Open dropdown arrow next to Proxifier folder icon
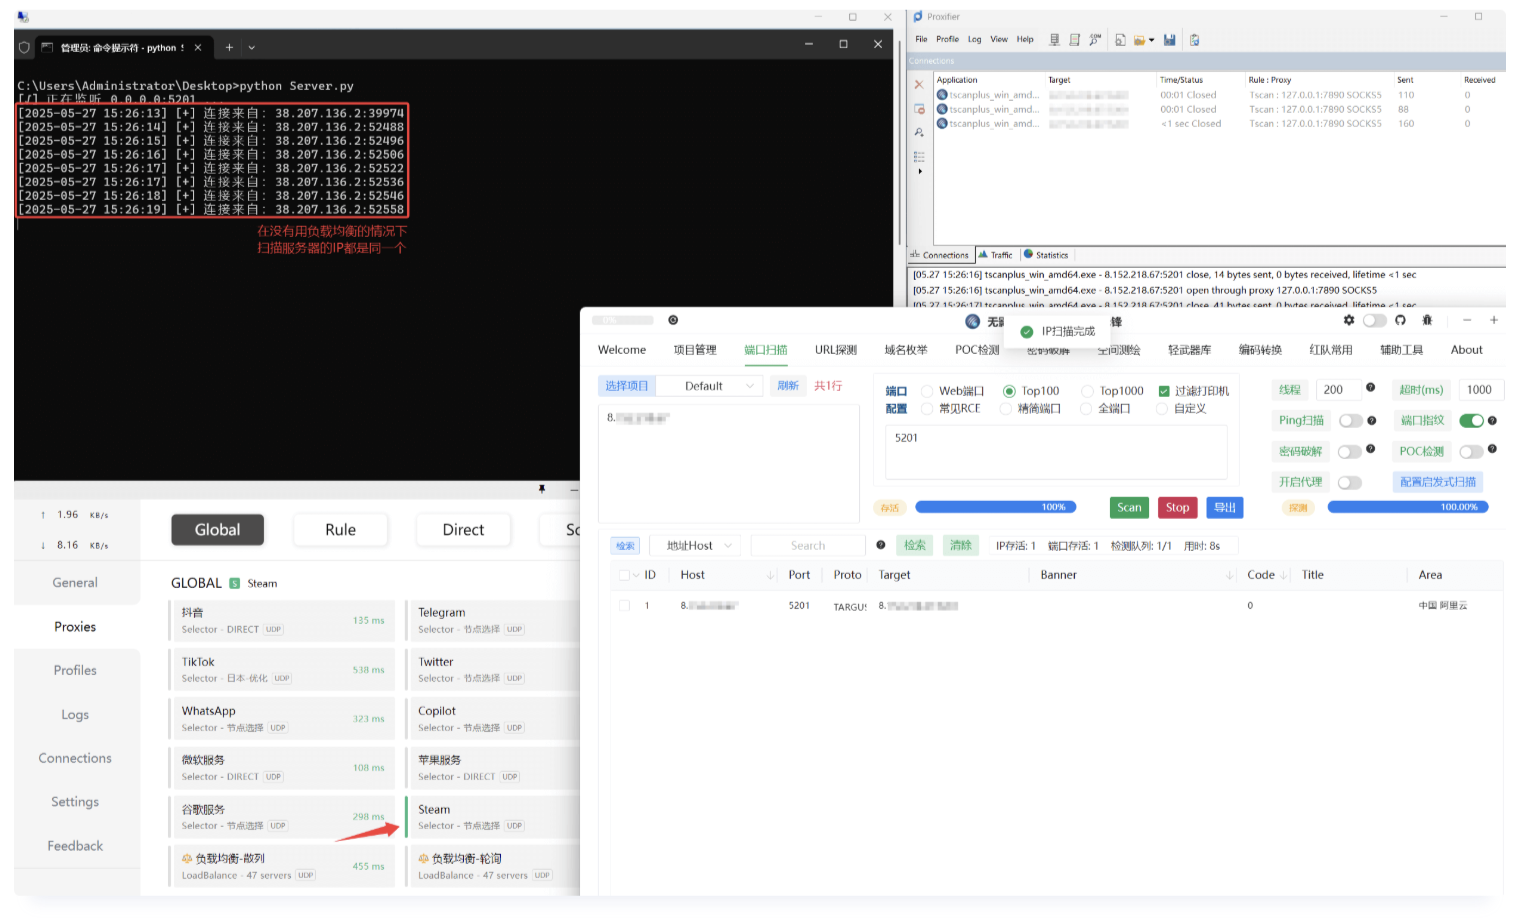This screenshot has width=1522, height=918. click(x=1151, y=40)
